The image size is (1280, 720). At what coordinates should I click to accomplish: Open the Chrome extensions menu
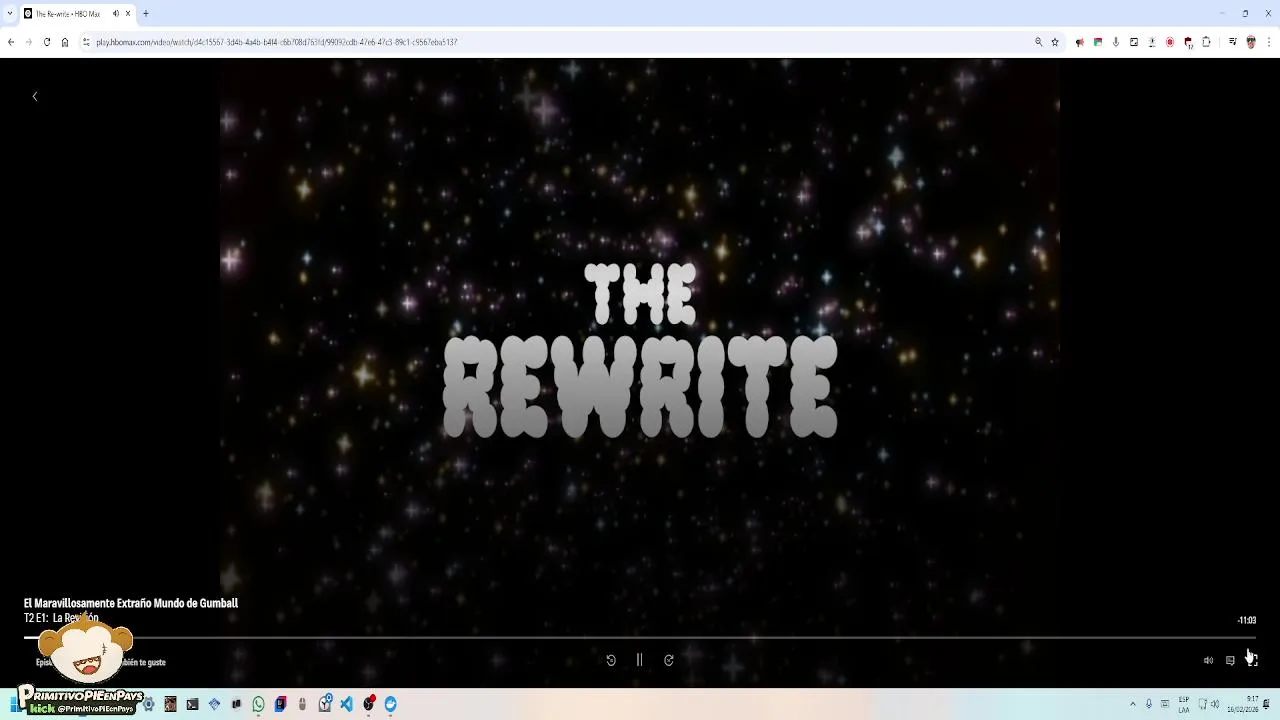tap(1206, 42)
